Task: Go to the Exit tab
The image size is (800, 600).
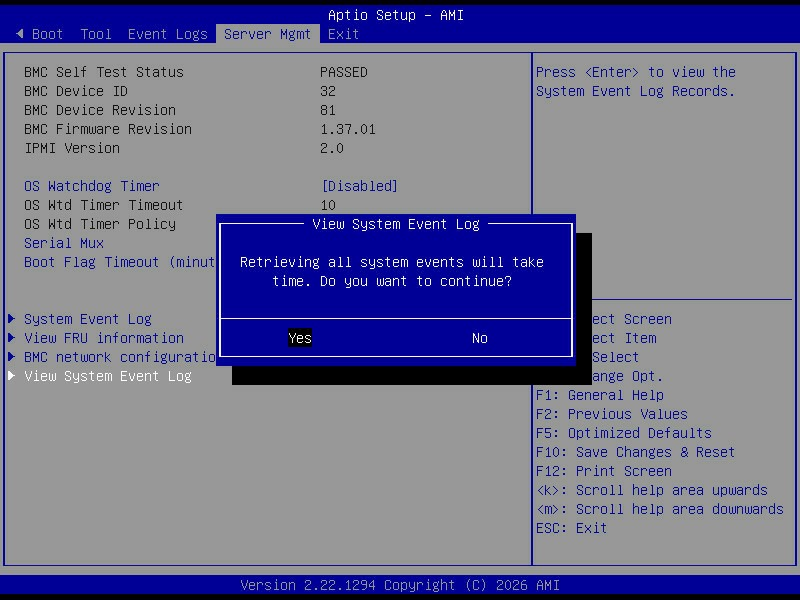Action: [343, 34]
